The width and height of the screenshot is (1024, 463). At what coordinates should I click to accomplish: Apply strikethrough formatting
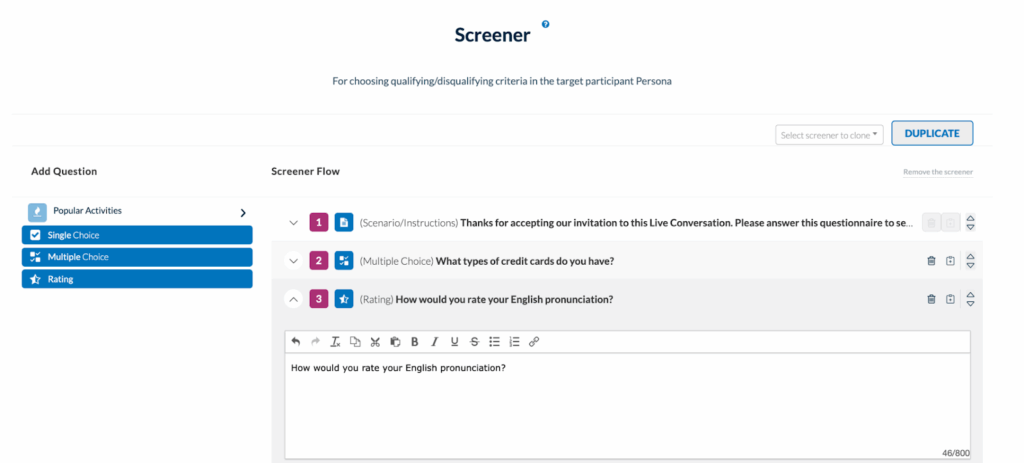474,342
